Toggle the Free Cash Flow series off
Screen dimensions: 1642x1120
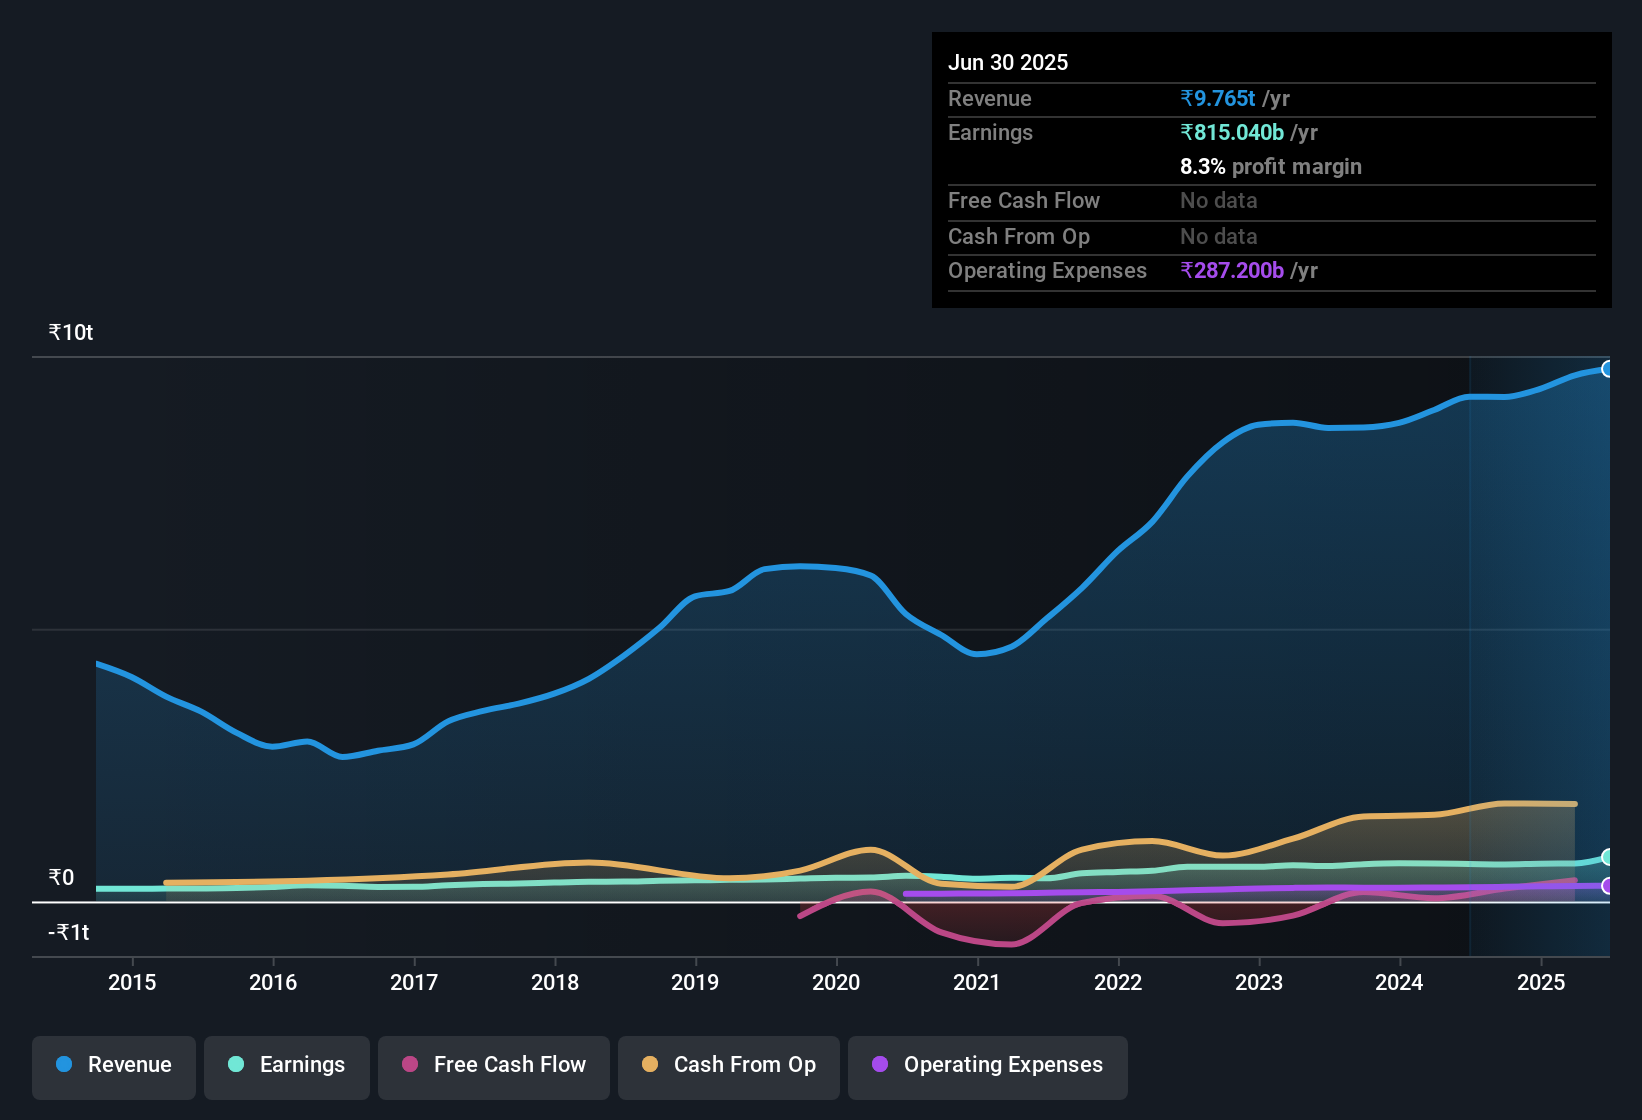point(494,1065)
